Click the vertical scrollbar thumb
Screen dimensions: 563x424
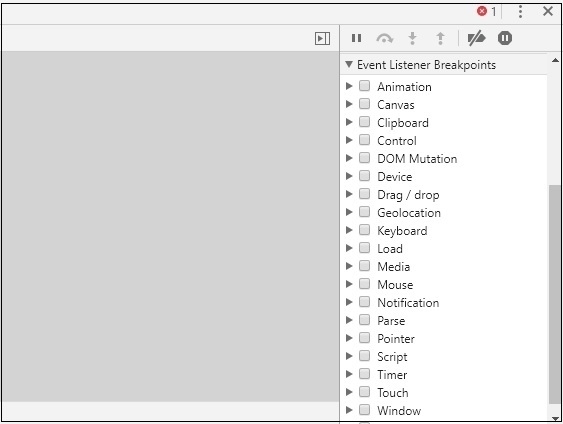pos(554,294)
